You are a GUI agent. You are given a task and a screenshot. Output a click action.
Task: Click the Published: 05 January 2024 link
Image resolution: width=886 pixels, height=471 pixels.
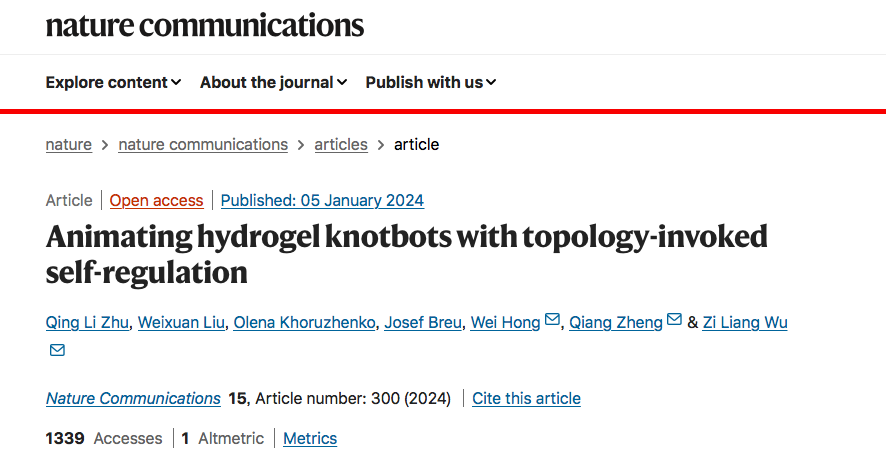(x=322, y=200)
